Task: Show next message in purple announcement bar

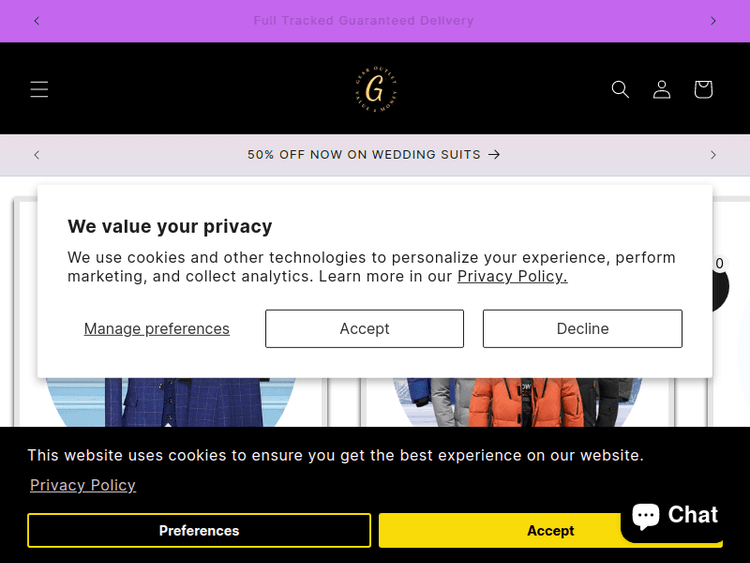Action: (713, 21)
